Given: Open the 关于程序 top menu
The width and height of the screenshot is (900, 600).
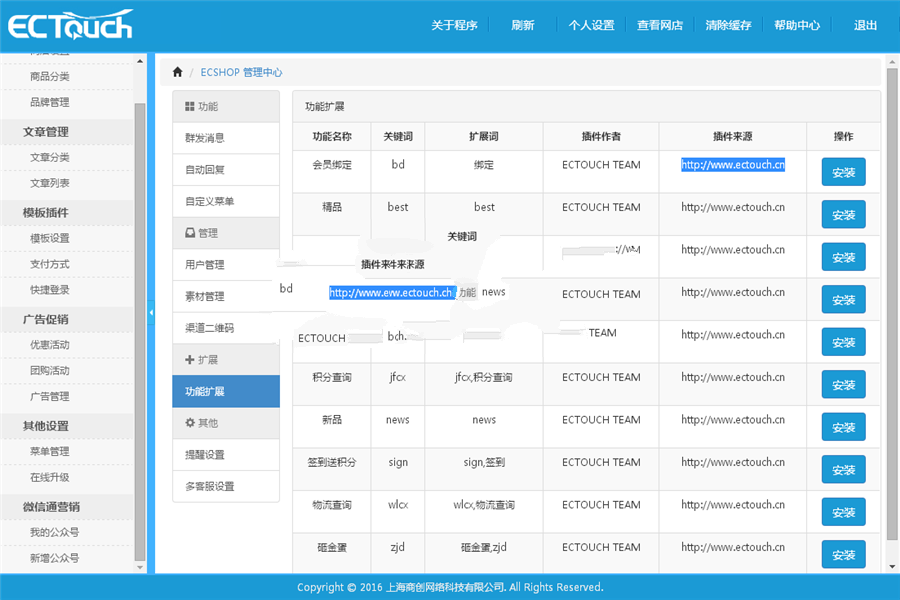Looking at the screenshot, I should coord(454,25).
